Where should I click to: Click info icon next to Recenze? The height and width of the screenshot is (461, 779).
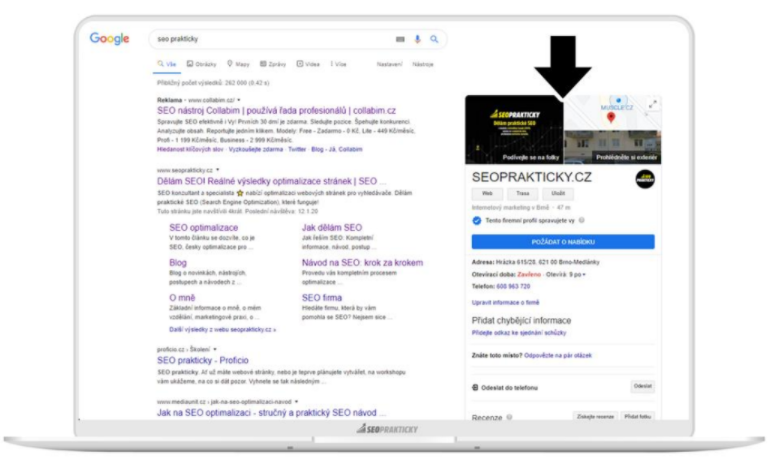(x=509, y=417)
